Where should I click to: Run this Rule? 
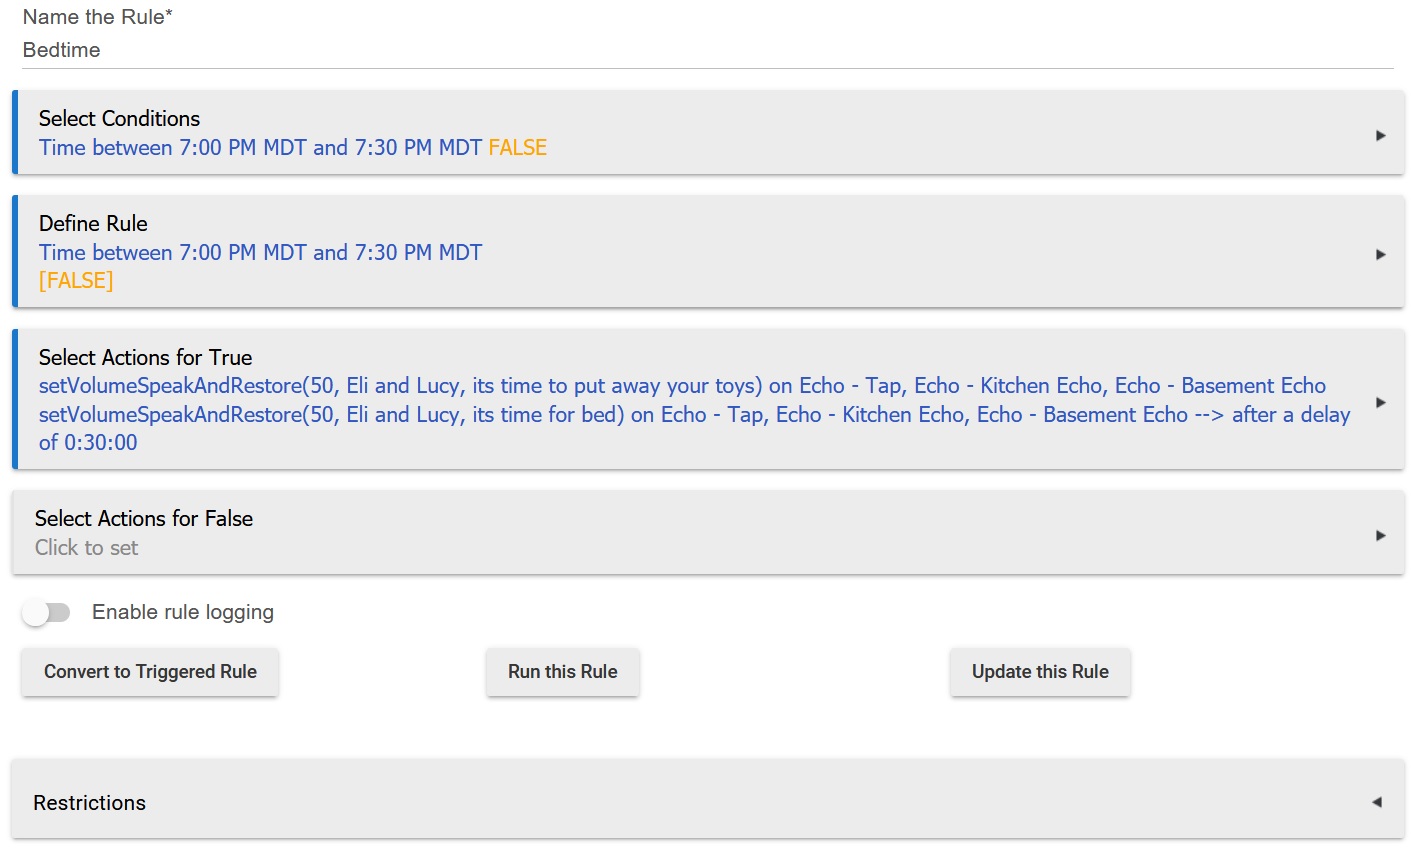[562, 672]
